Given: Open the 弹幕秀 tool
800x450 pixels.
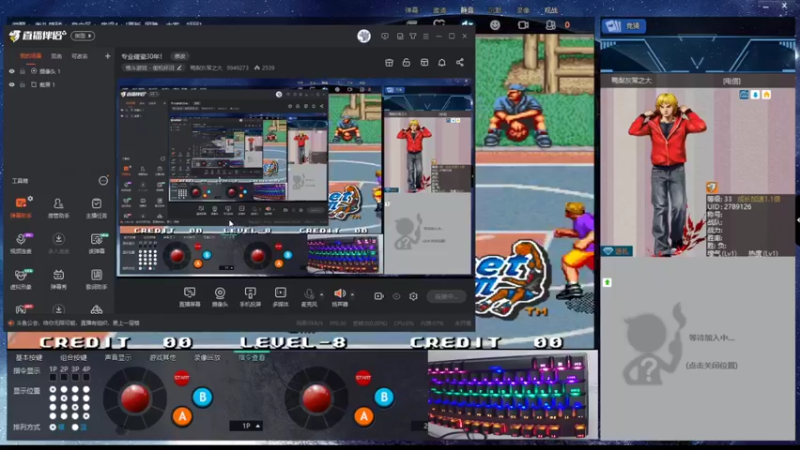Looking at the screenshot, I should [x=58, y=279].
